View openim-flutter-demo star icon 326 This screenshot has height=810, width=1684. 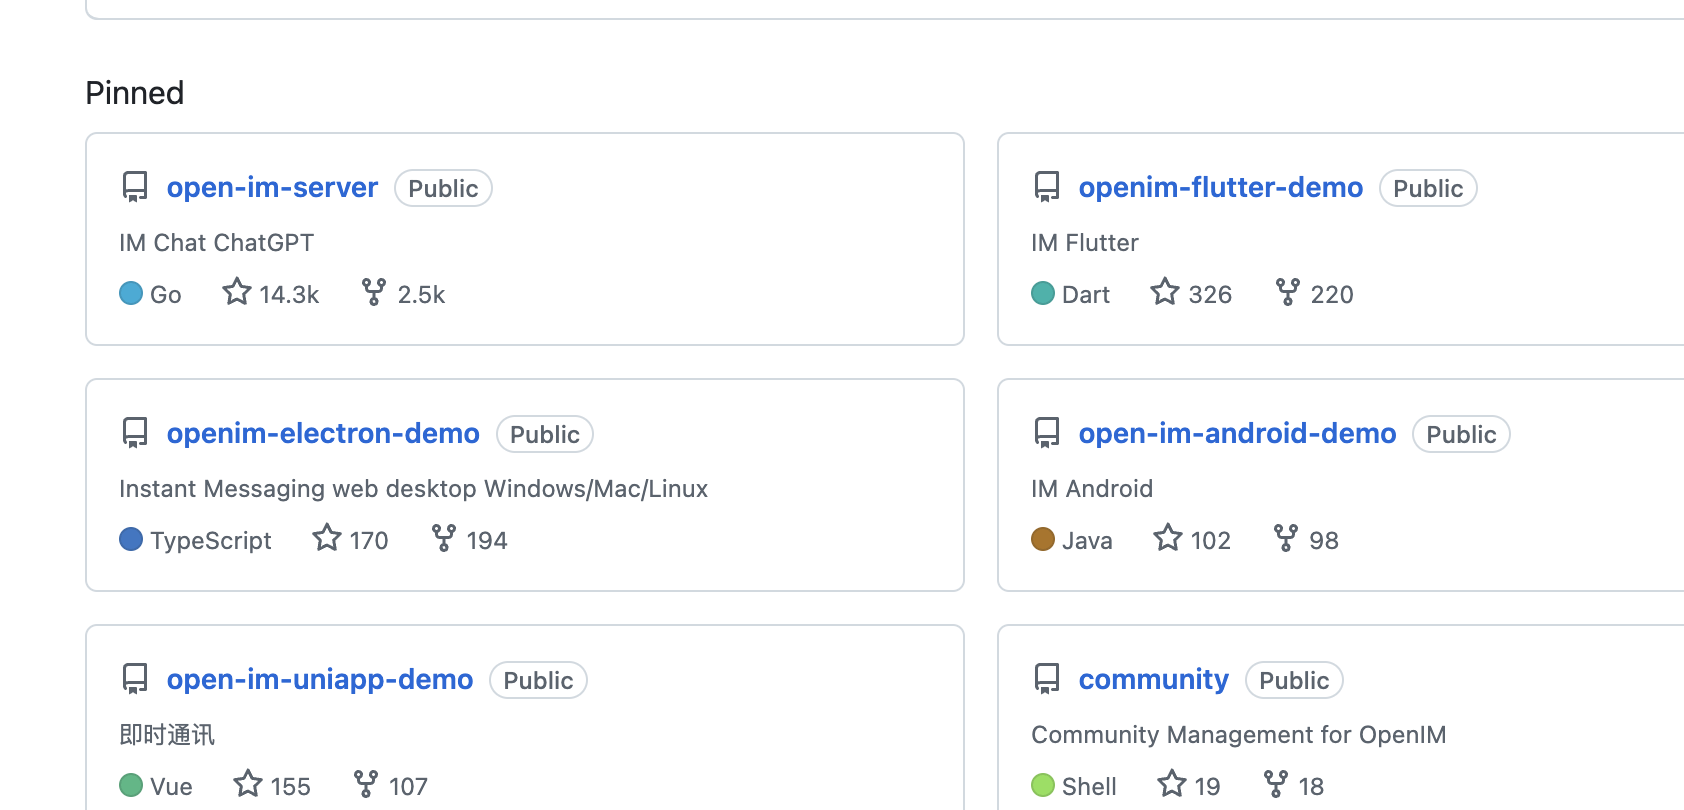[x=1165, y=292]
